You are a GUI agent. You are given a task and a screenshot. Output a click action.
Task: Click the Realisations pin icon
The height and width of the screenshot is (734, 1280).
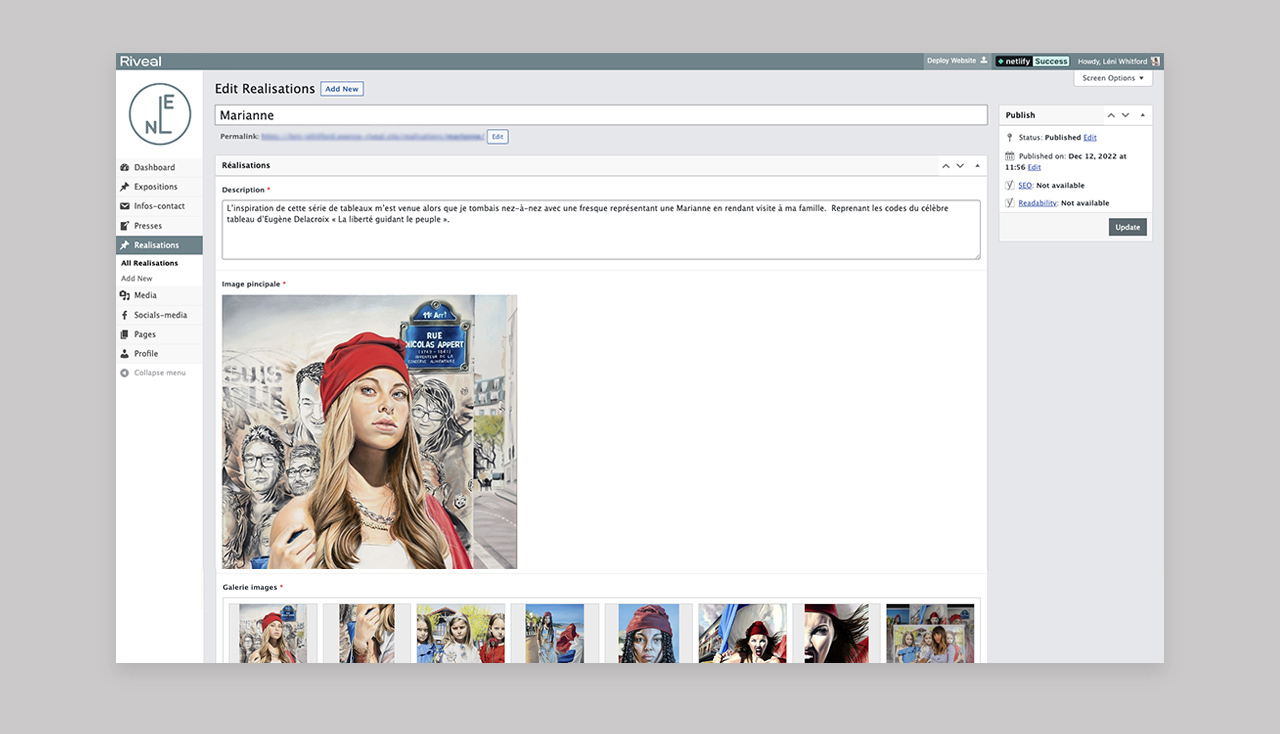click(x=125, y=245)
